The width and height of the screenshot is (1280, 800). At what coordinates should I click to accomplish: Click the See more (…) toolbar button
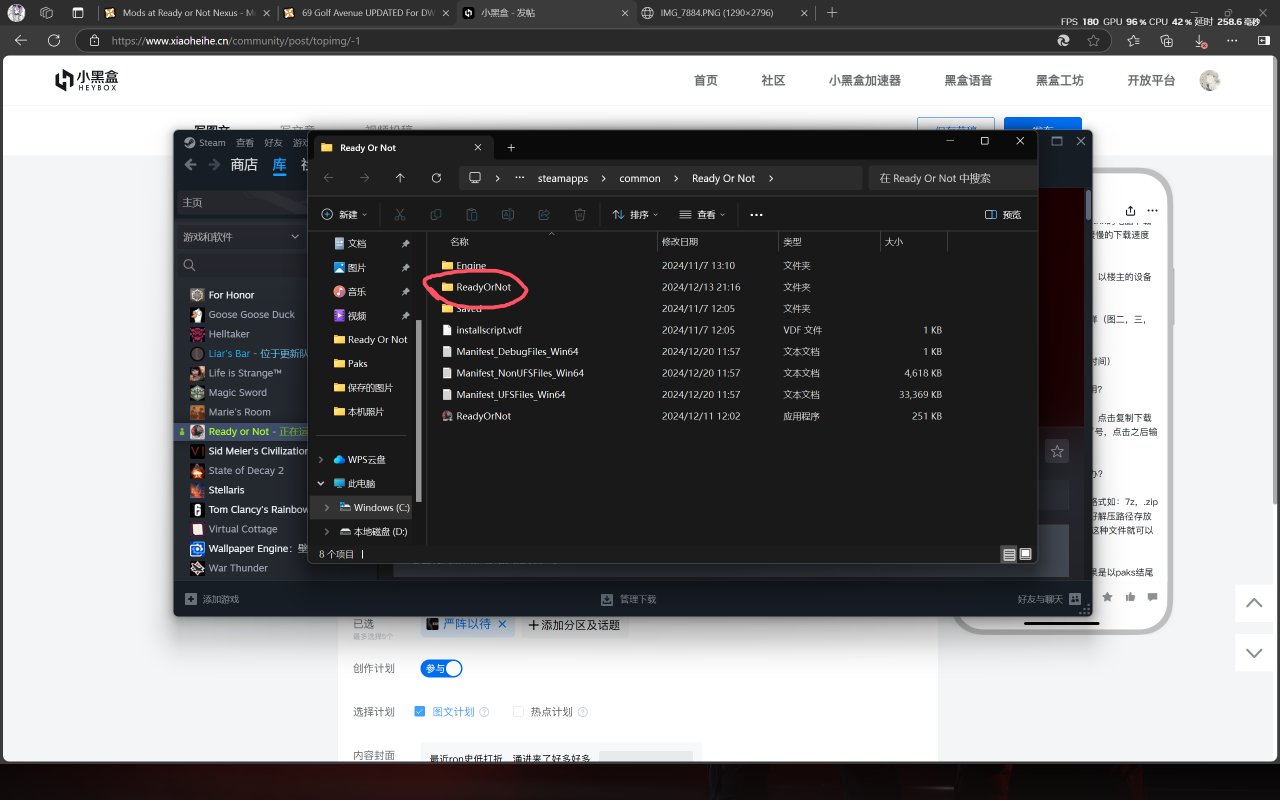point(756,215)
